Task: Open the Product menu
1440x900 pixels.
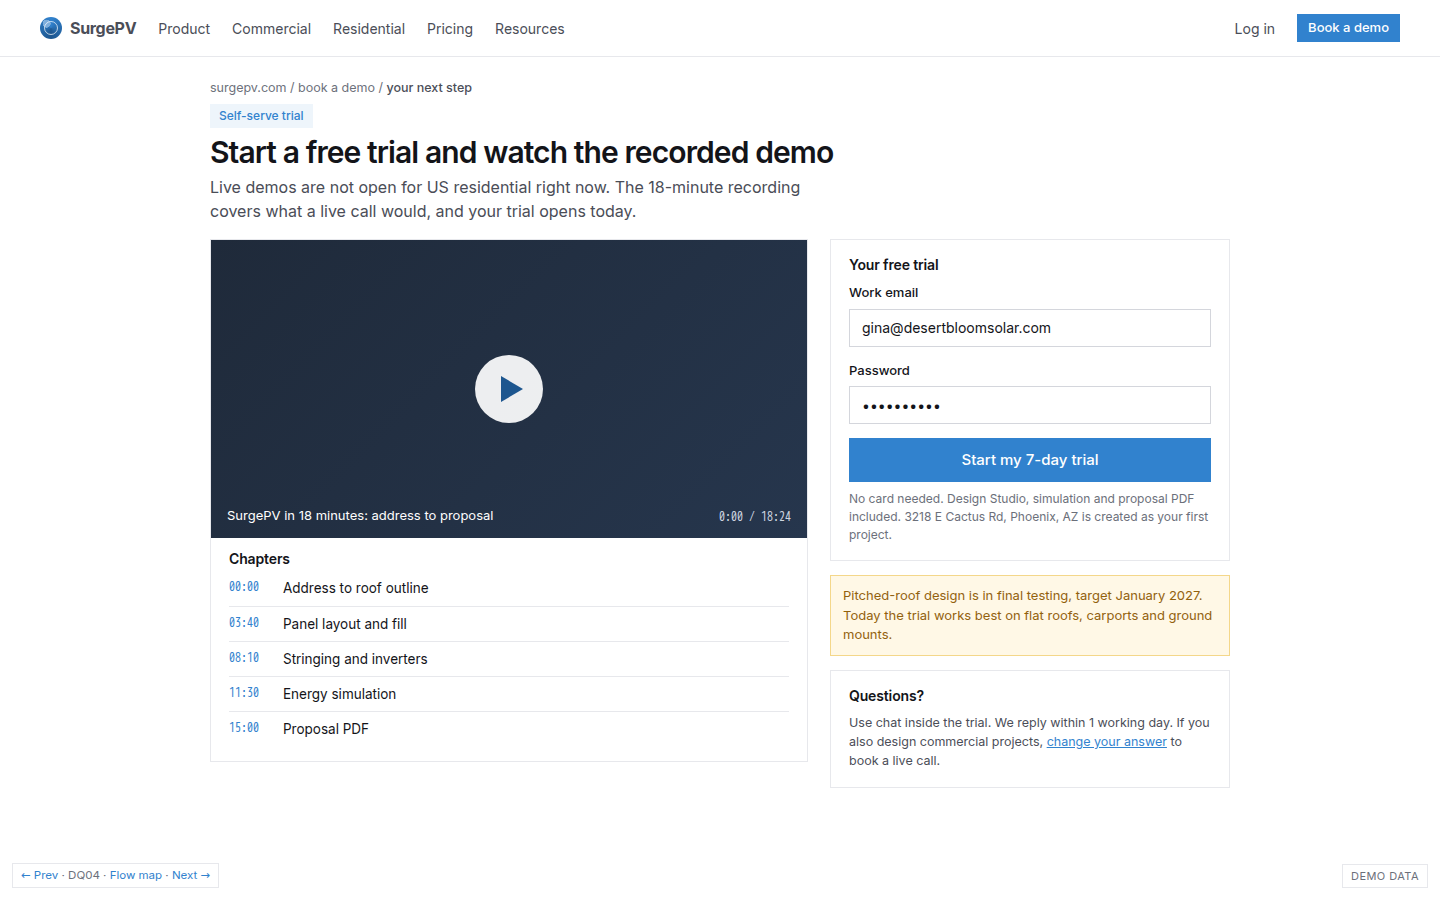Action: coord(184,29)
